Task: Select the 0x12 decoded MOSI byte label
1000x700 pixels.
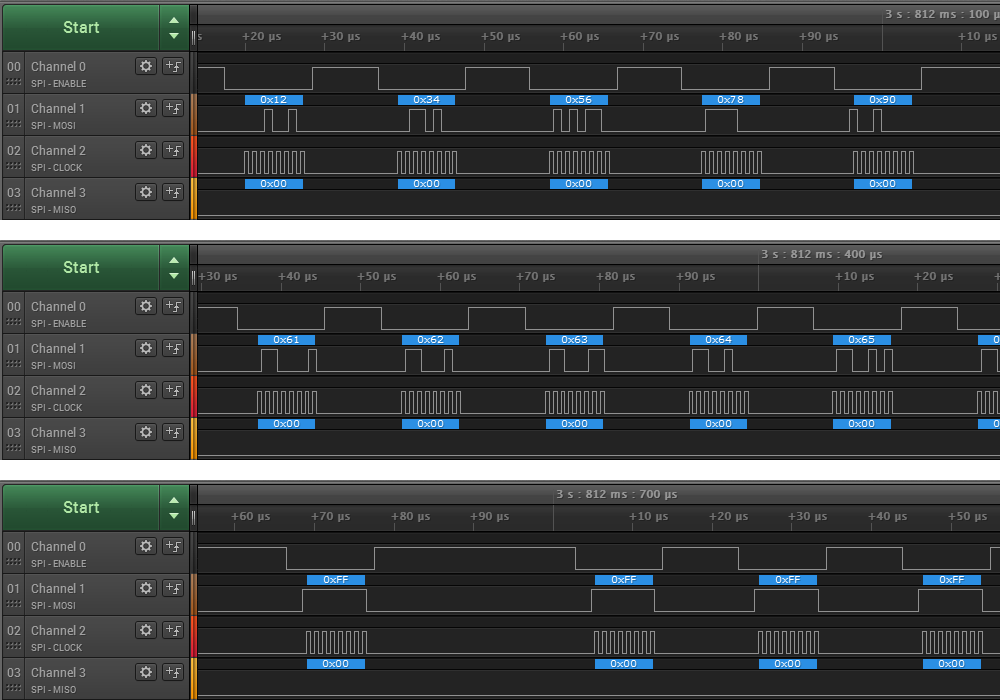Action: (273, 100)
